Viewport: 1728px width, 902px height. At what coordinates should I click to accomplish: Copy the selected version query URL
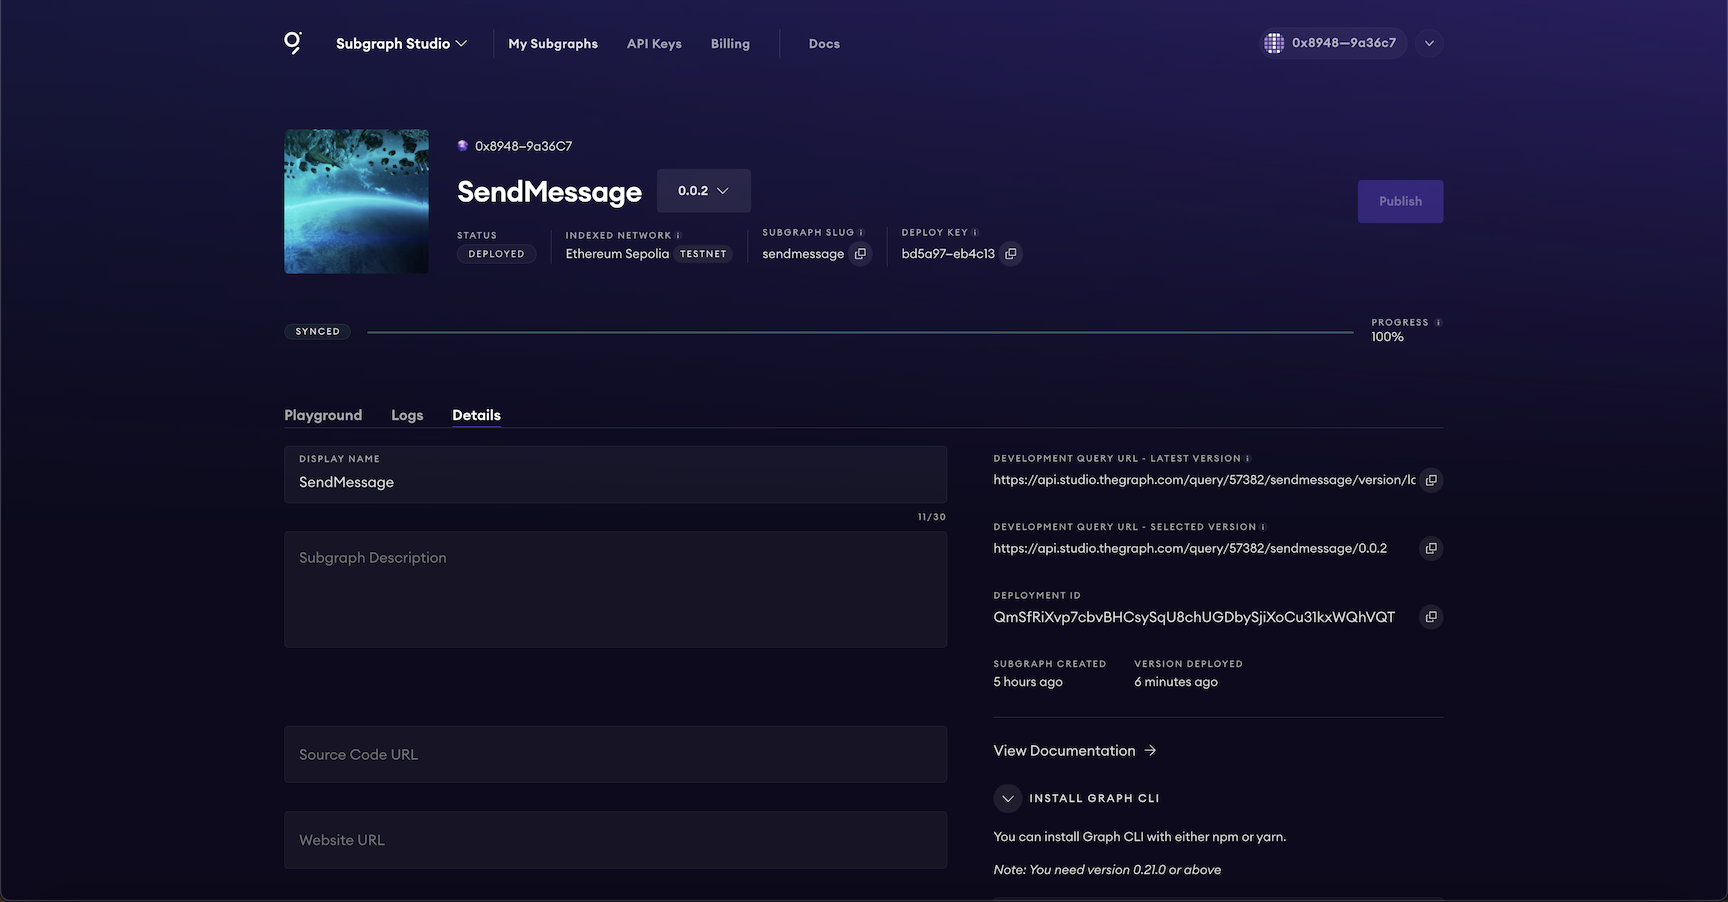point(1431,548)
